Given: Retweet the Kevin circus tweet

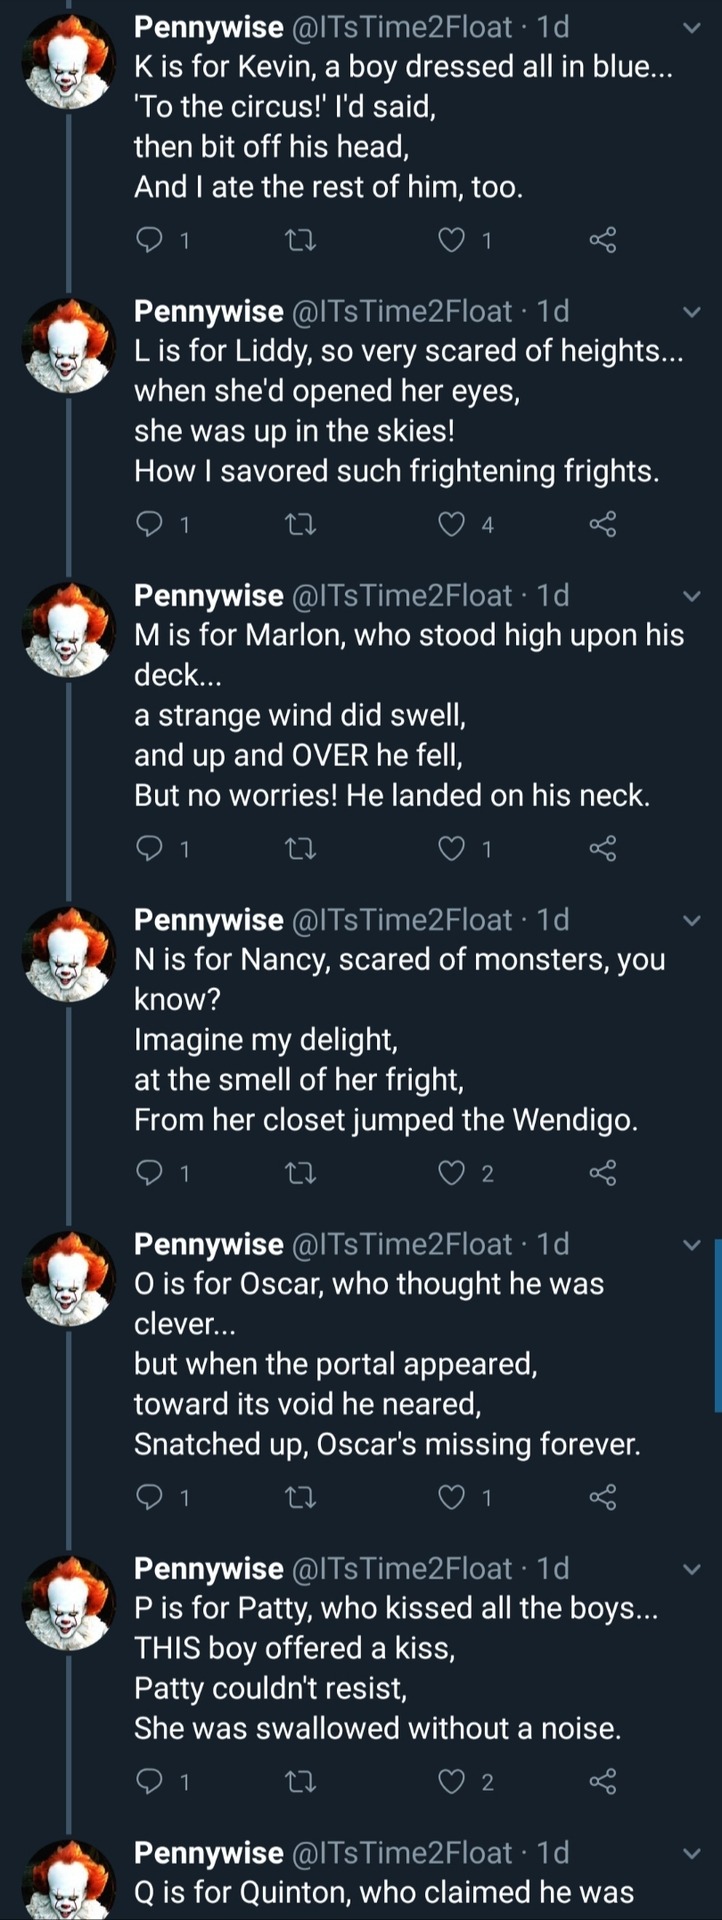Looking at the screenshot, I should 301,240.
